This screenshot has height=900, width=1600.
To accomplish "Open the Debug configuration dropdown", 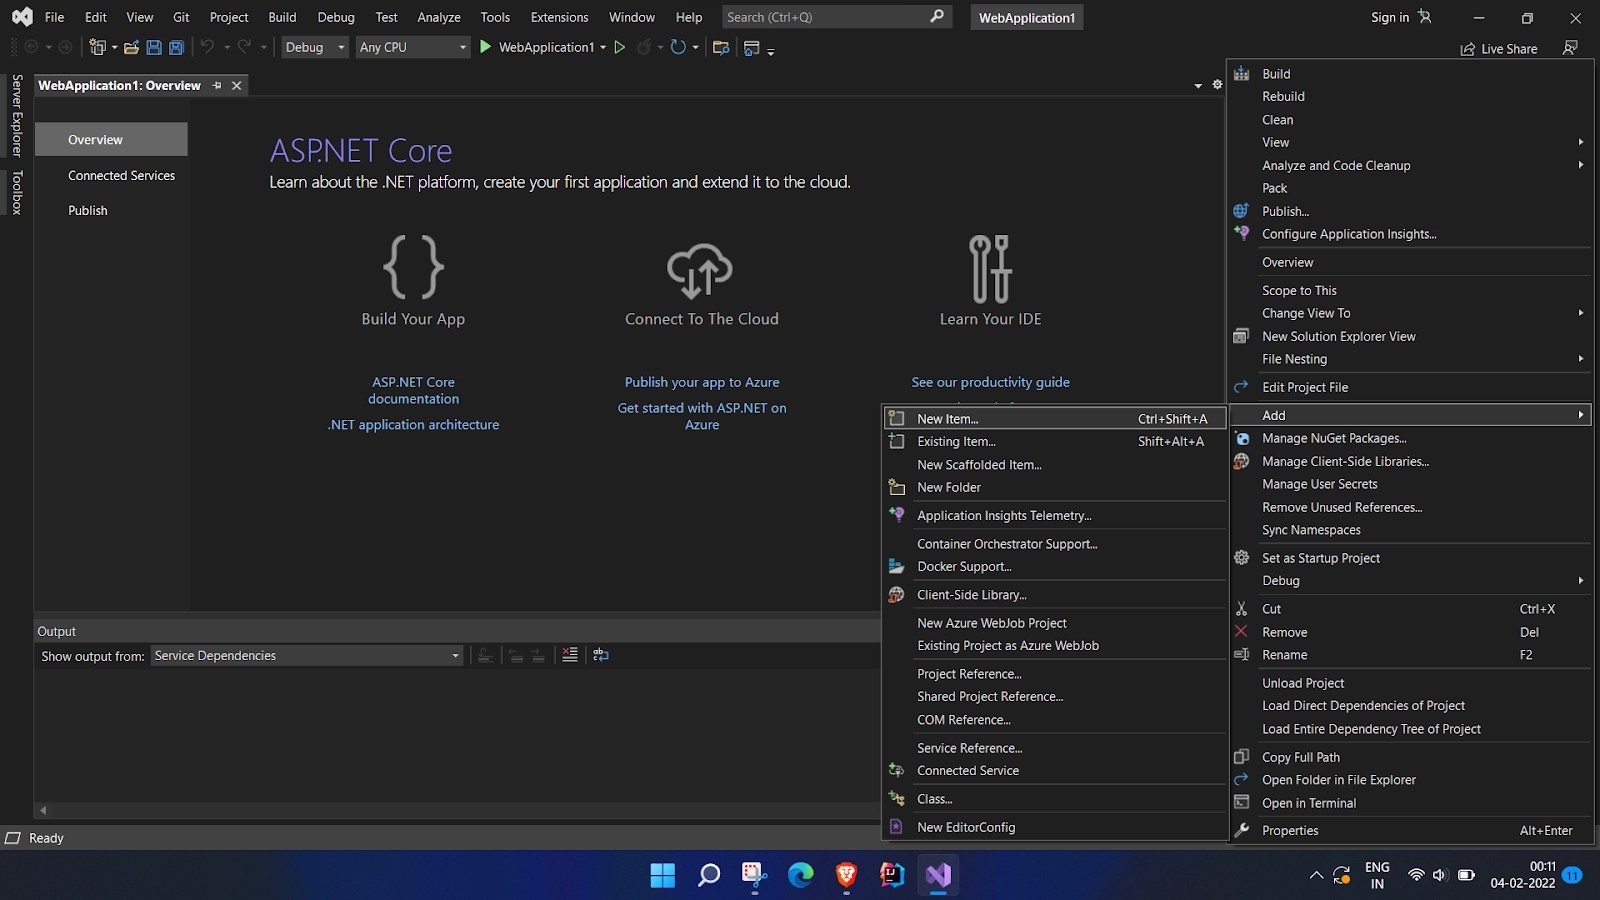I will (x=314, y=47).
